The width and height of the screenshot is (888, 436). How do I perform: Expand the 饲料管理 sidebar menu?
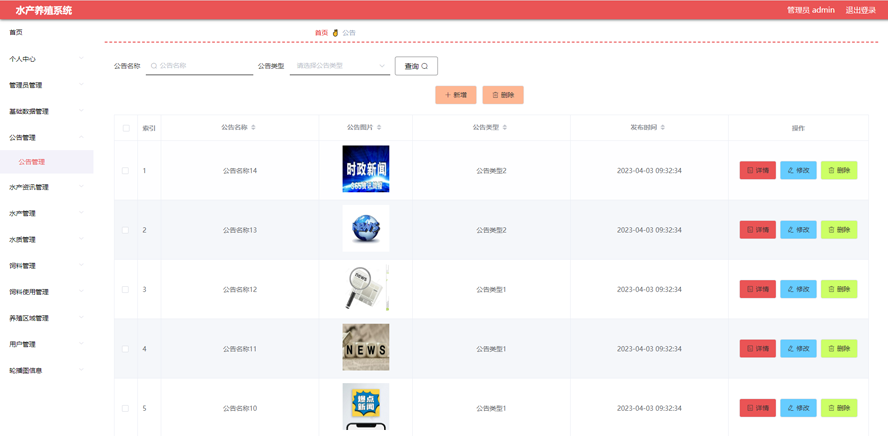[46, 266]
